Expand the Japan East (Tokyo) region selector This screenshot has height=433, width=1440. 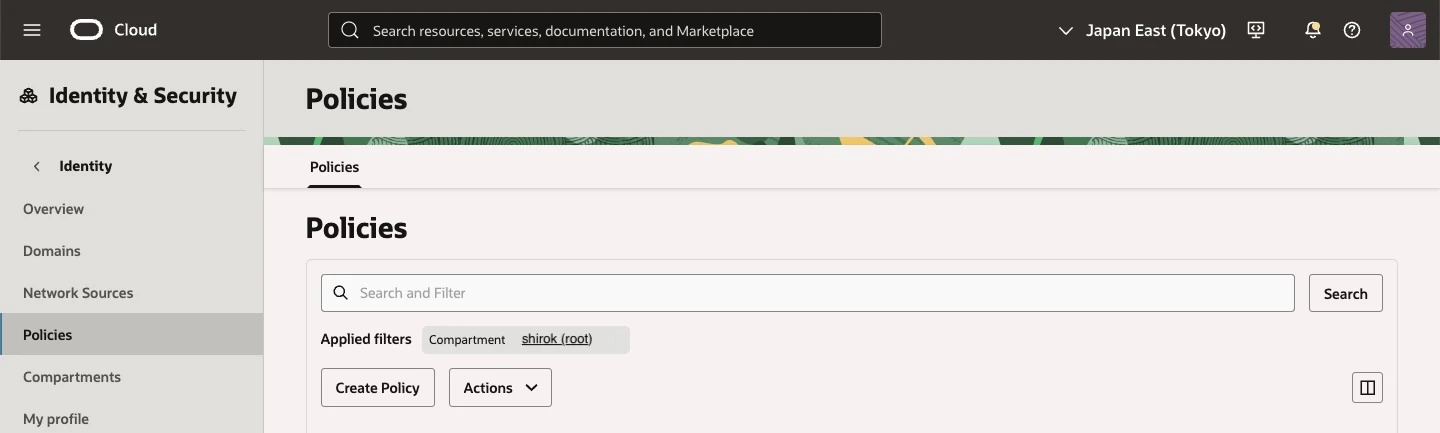point(1141,30)
